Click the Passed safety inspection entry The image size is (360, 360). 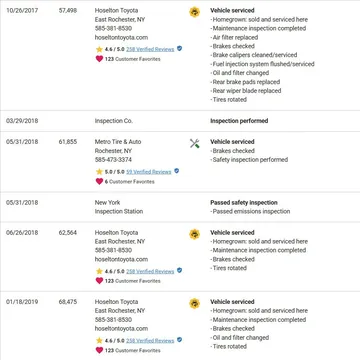[x=244, y=202]
